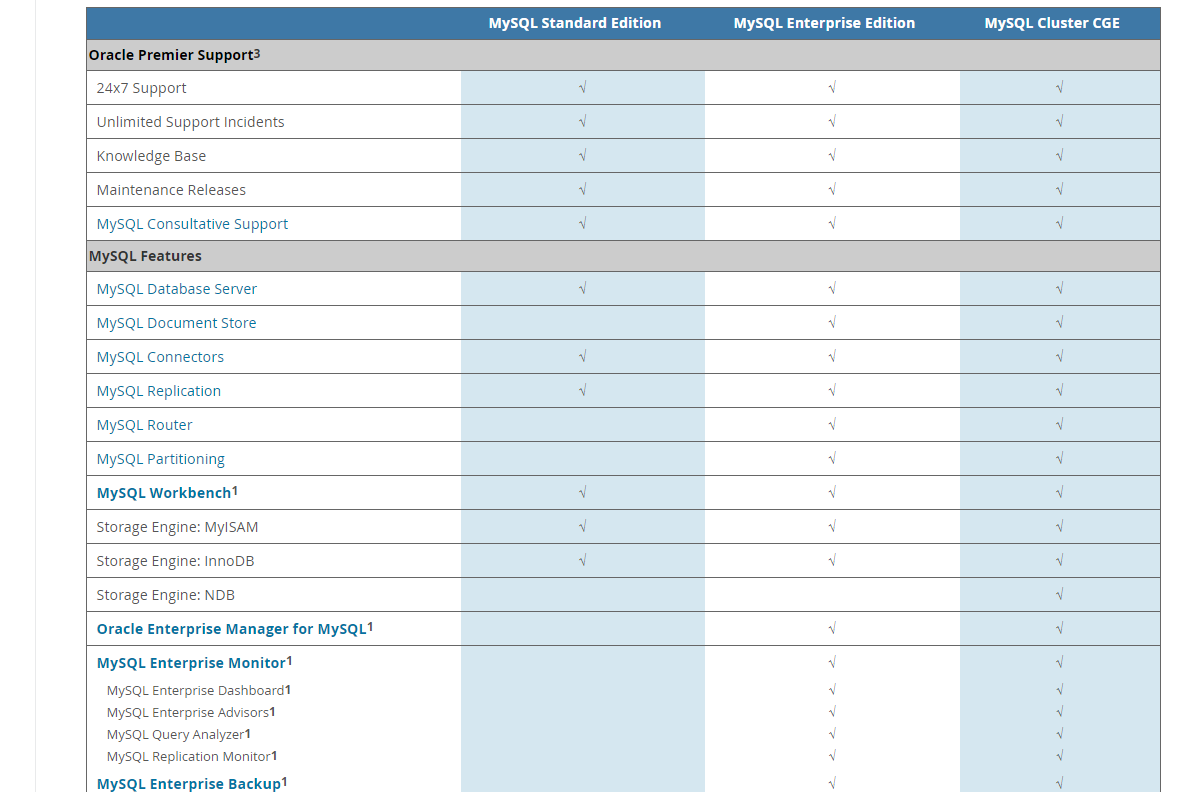Click Cluster CGE checkmark for MySQL Query Analyzer
This screenshot has height=792, width=1203.
[x=1060, y=734]
